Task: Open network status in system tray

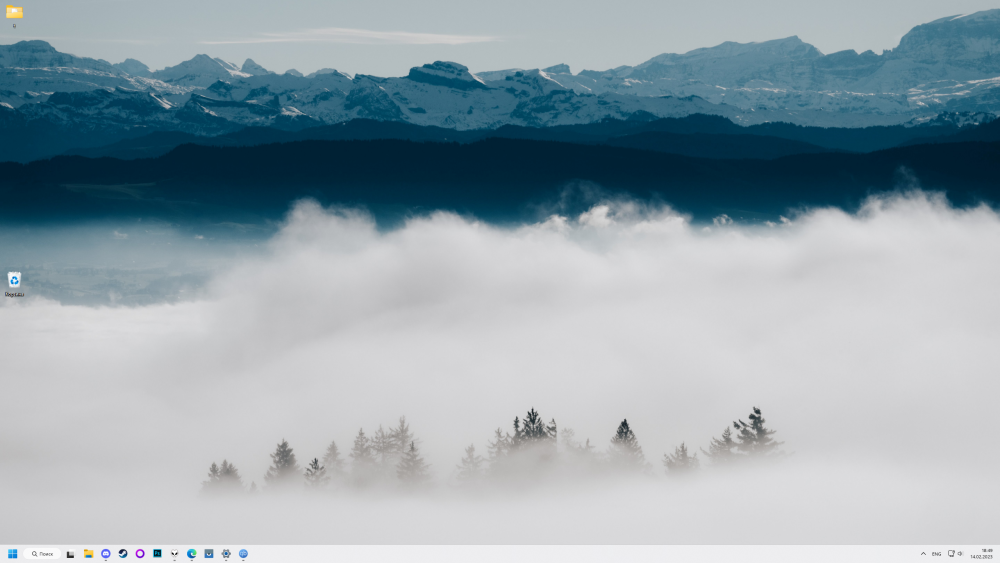Action: point(951,553)
